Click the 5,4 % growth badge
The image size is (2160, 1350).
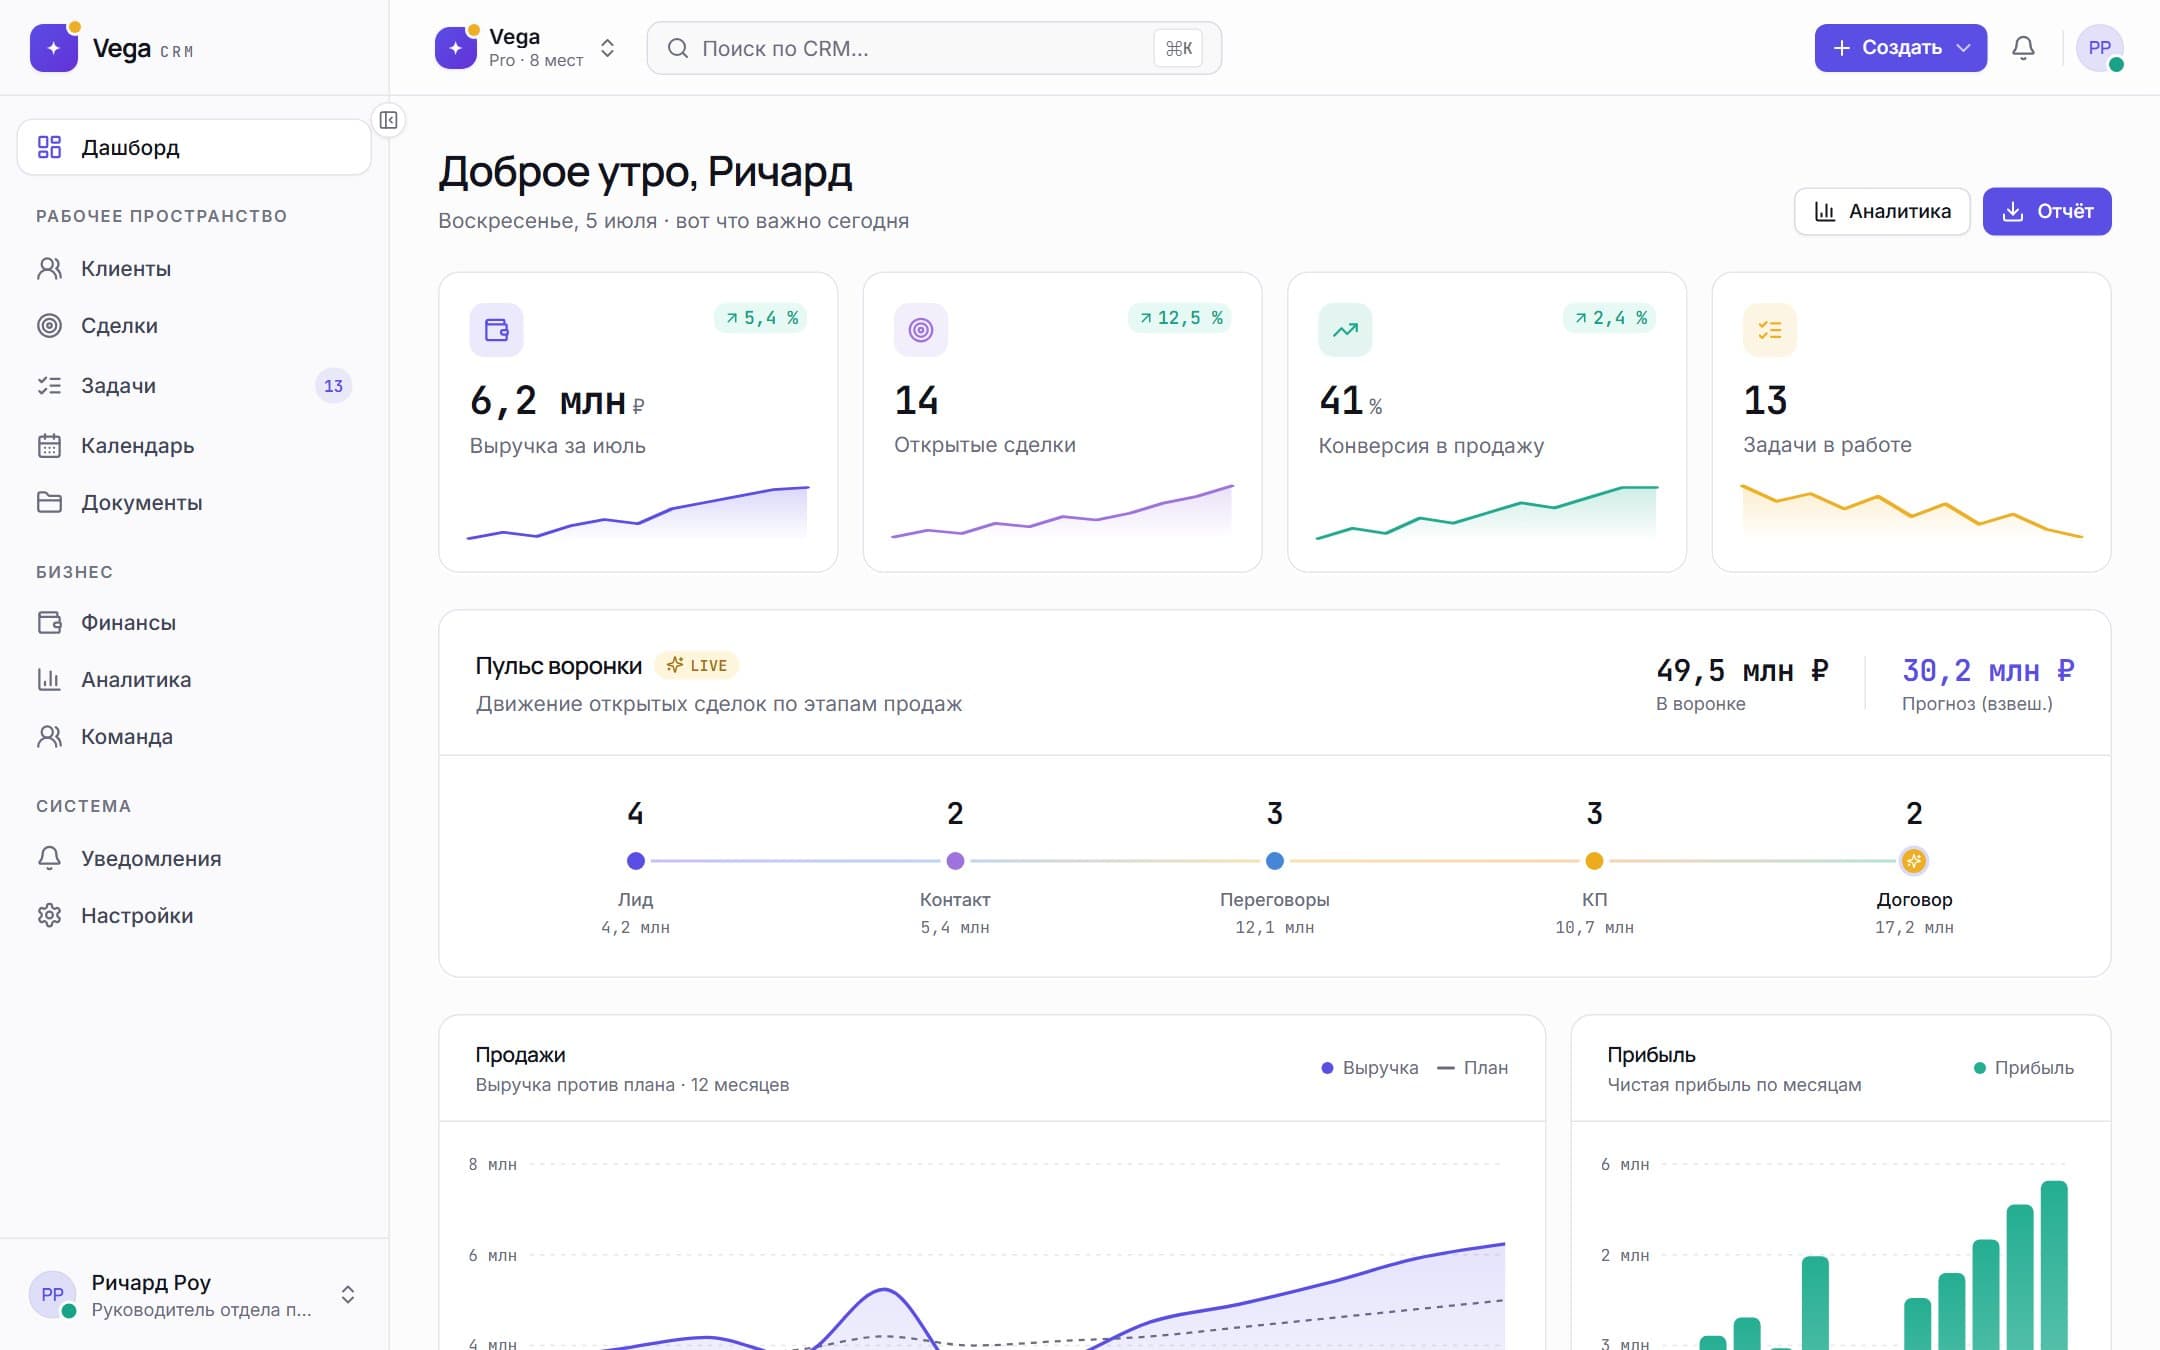[761, 318]
